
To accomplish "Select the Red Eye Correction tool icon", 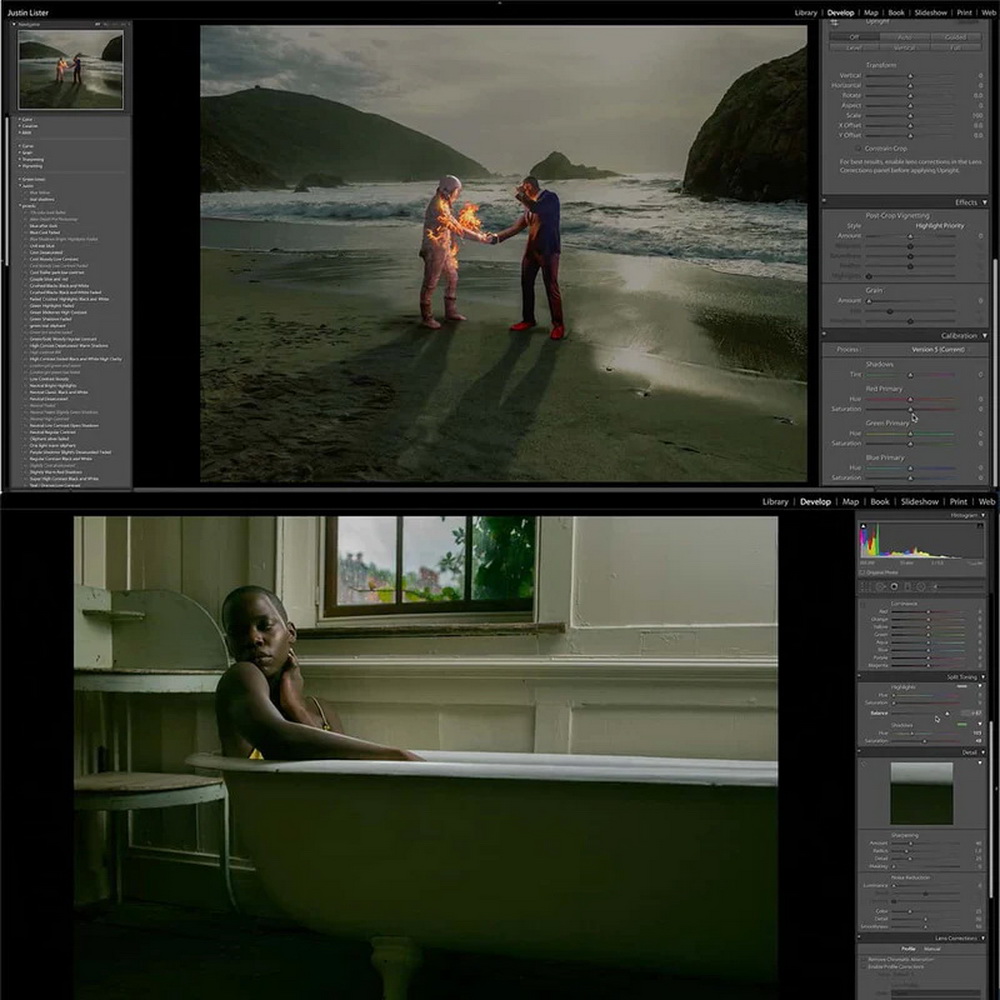I will (894, 587).
